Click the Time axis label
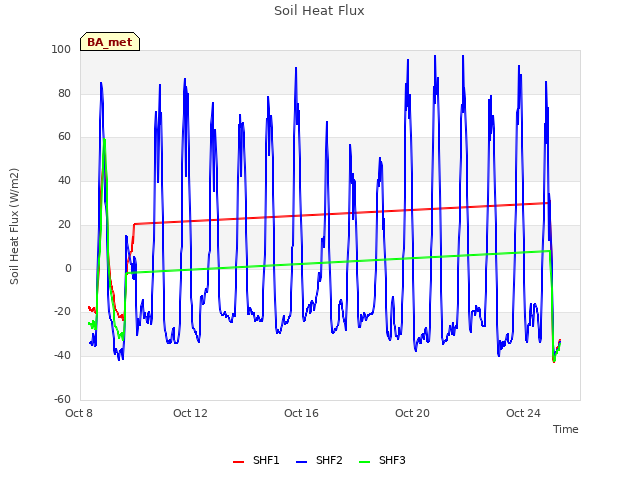The width and height of the screenshot is (640, 480). point(566,429)
